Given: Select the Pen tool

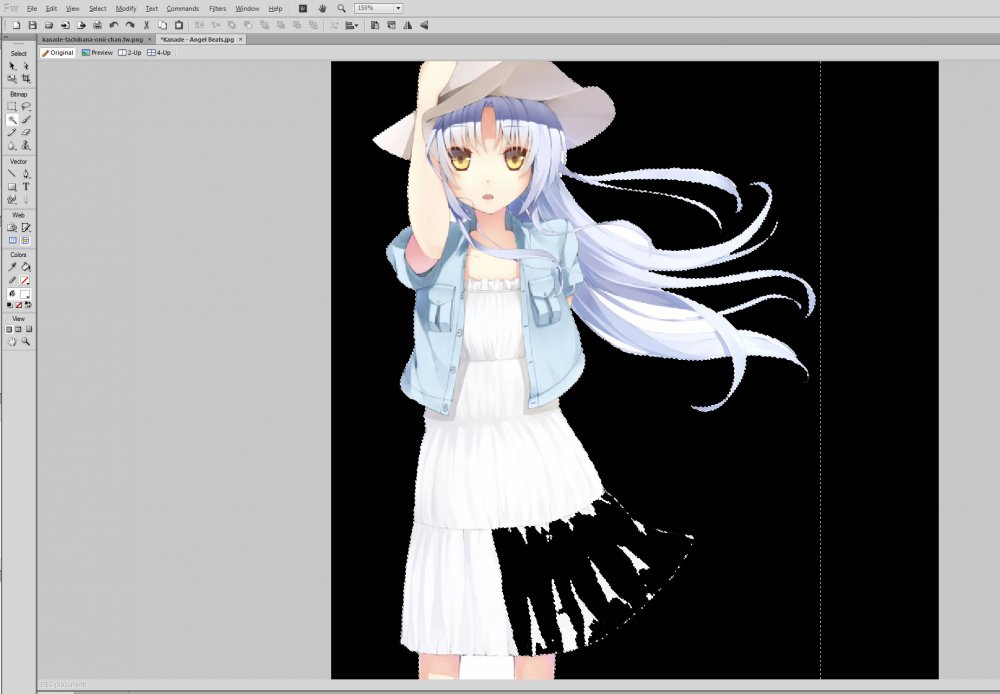Looking at the screenshot, I should click(x=26, y=174).
